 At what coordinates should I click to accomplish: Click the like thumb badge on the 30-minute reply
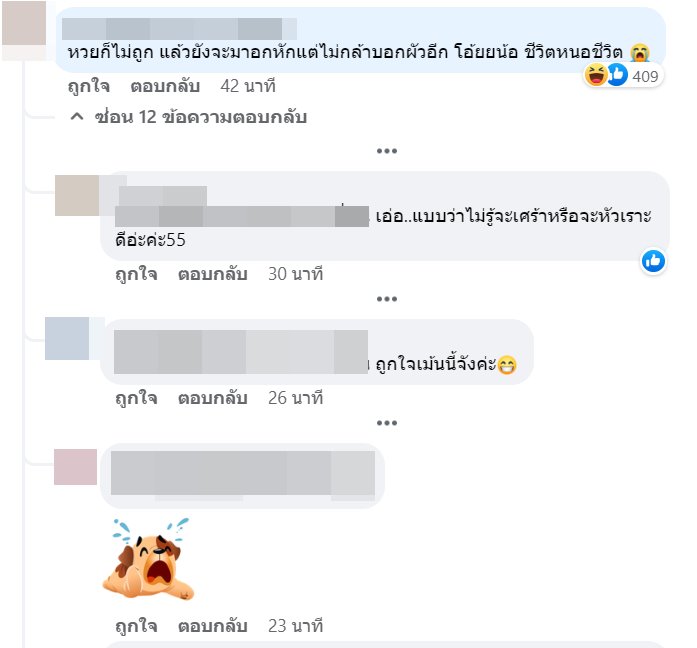tap(653, 261)
